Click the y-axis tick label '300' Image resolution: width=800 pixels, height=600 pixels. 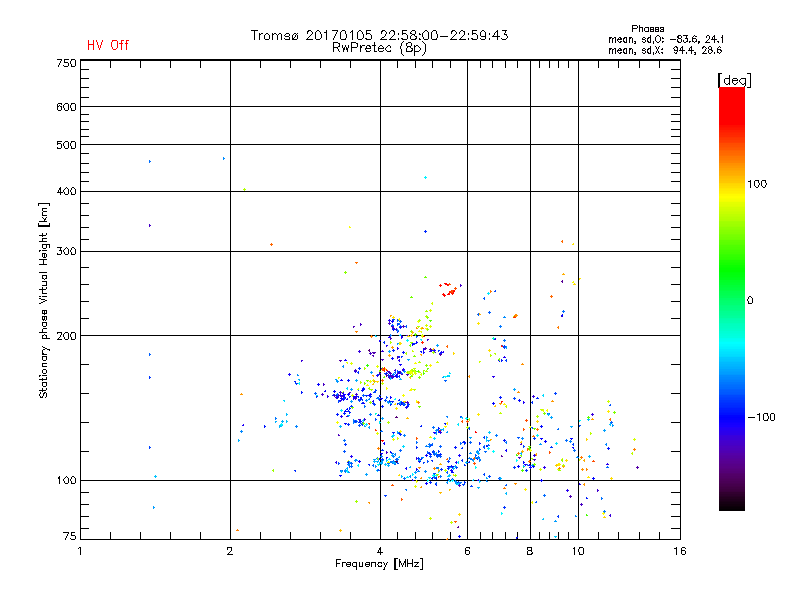pyautogui.click(x=66, y=251)
